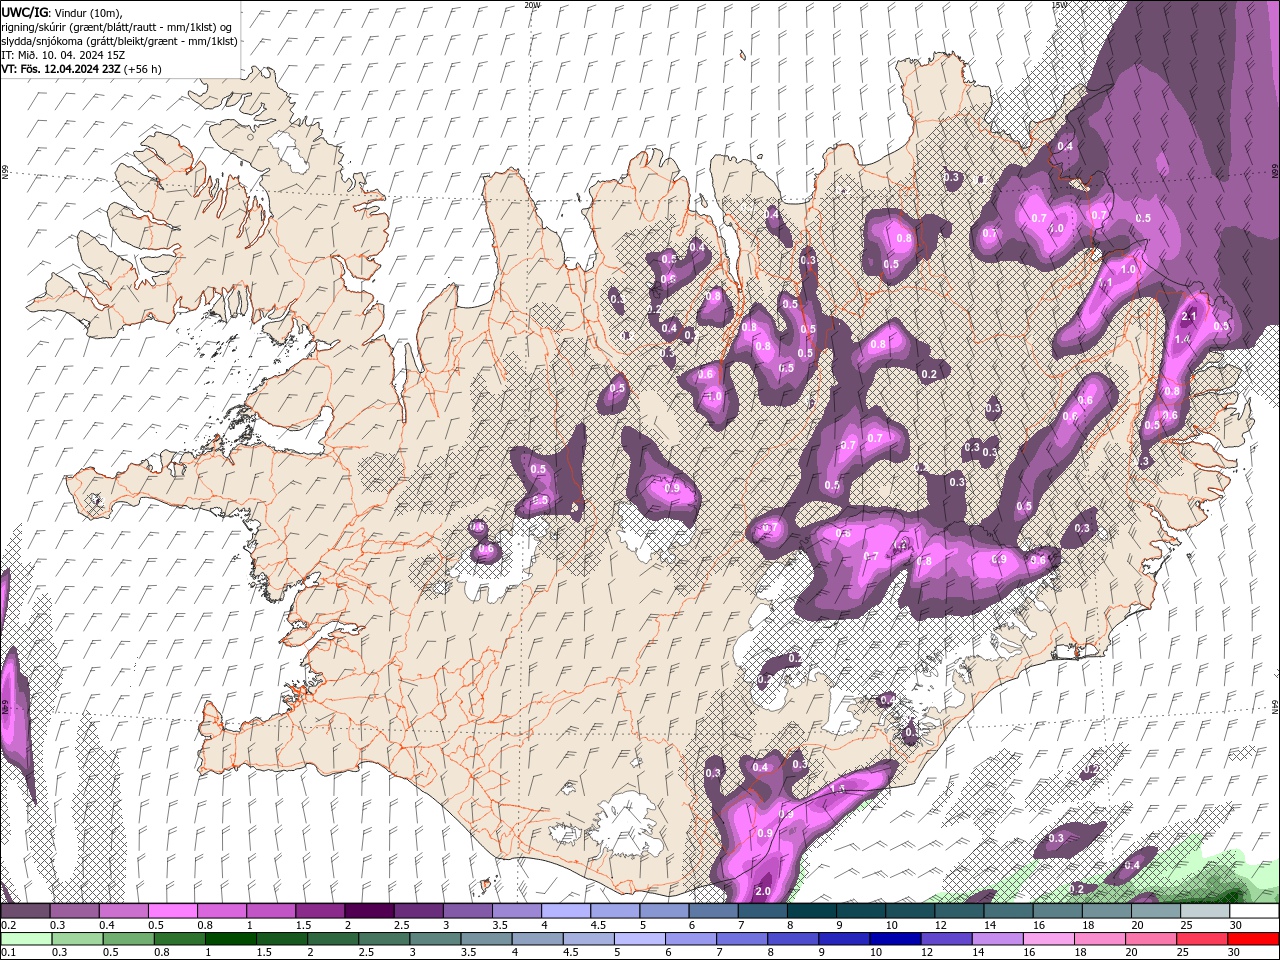The height and width of the screenshot is (960, 1280).
Task: Click the light lavender 4 swatch in top legend row
Action: pos(566,911)
